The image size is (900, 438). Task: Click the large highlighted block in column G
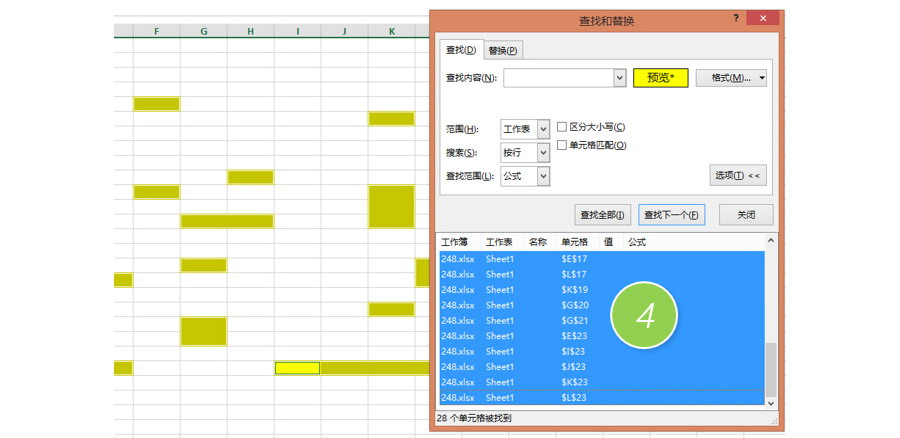click(204, 331)
